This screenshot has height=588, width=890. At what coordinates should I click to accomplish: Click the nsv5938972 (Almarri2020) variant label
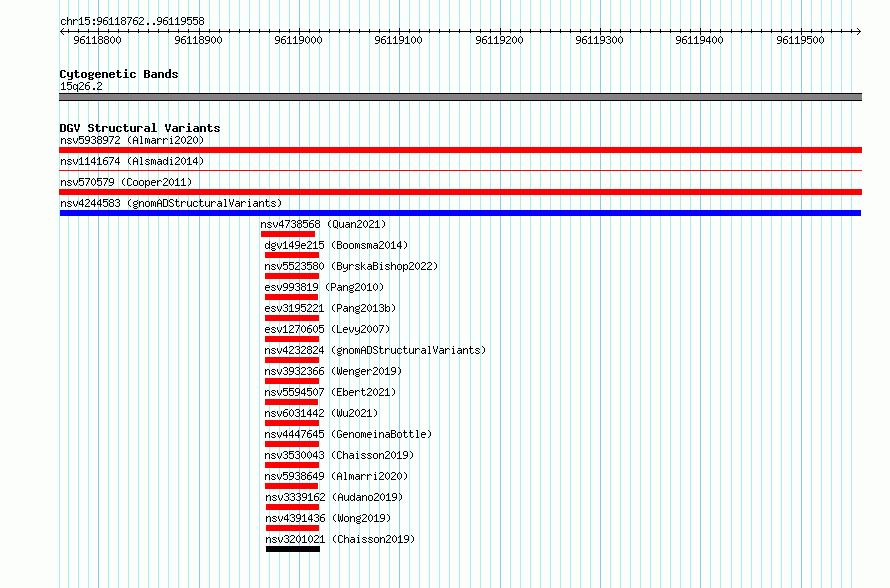click(132, 140)
